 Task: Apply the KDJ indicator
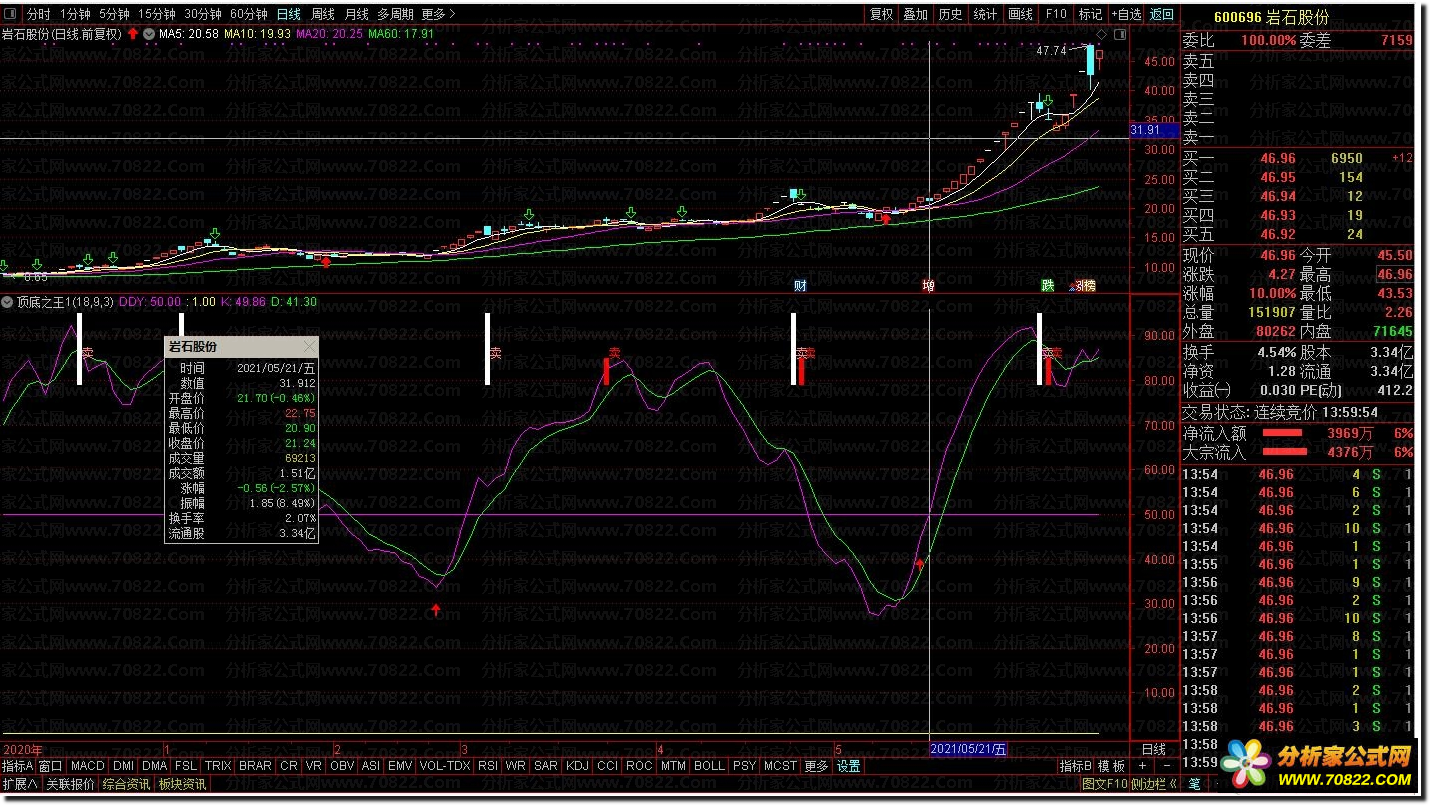click(577, 766)
